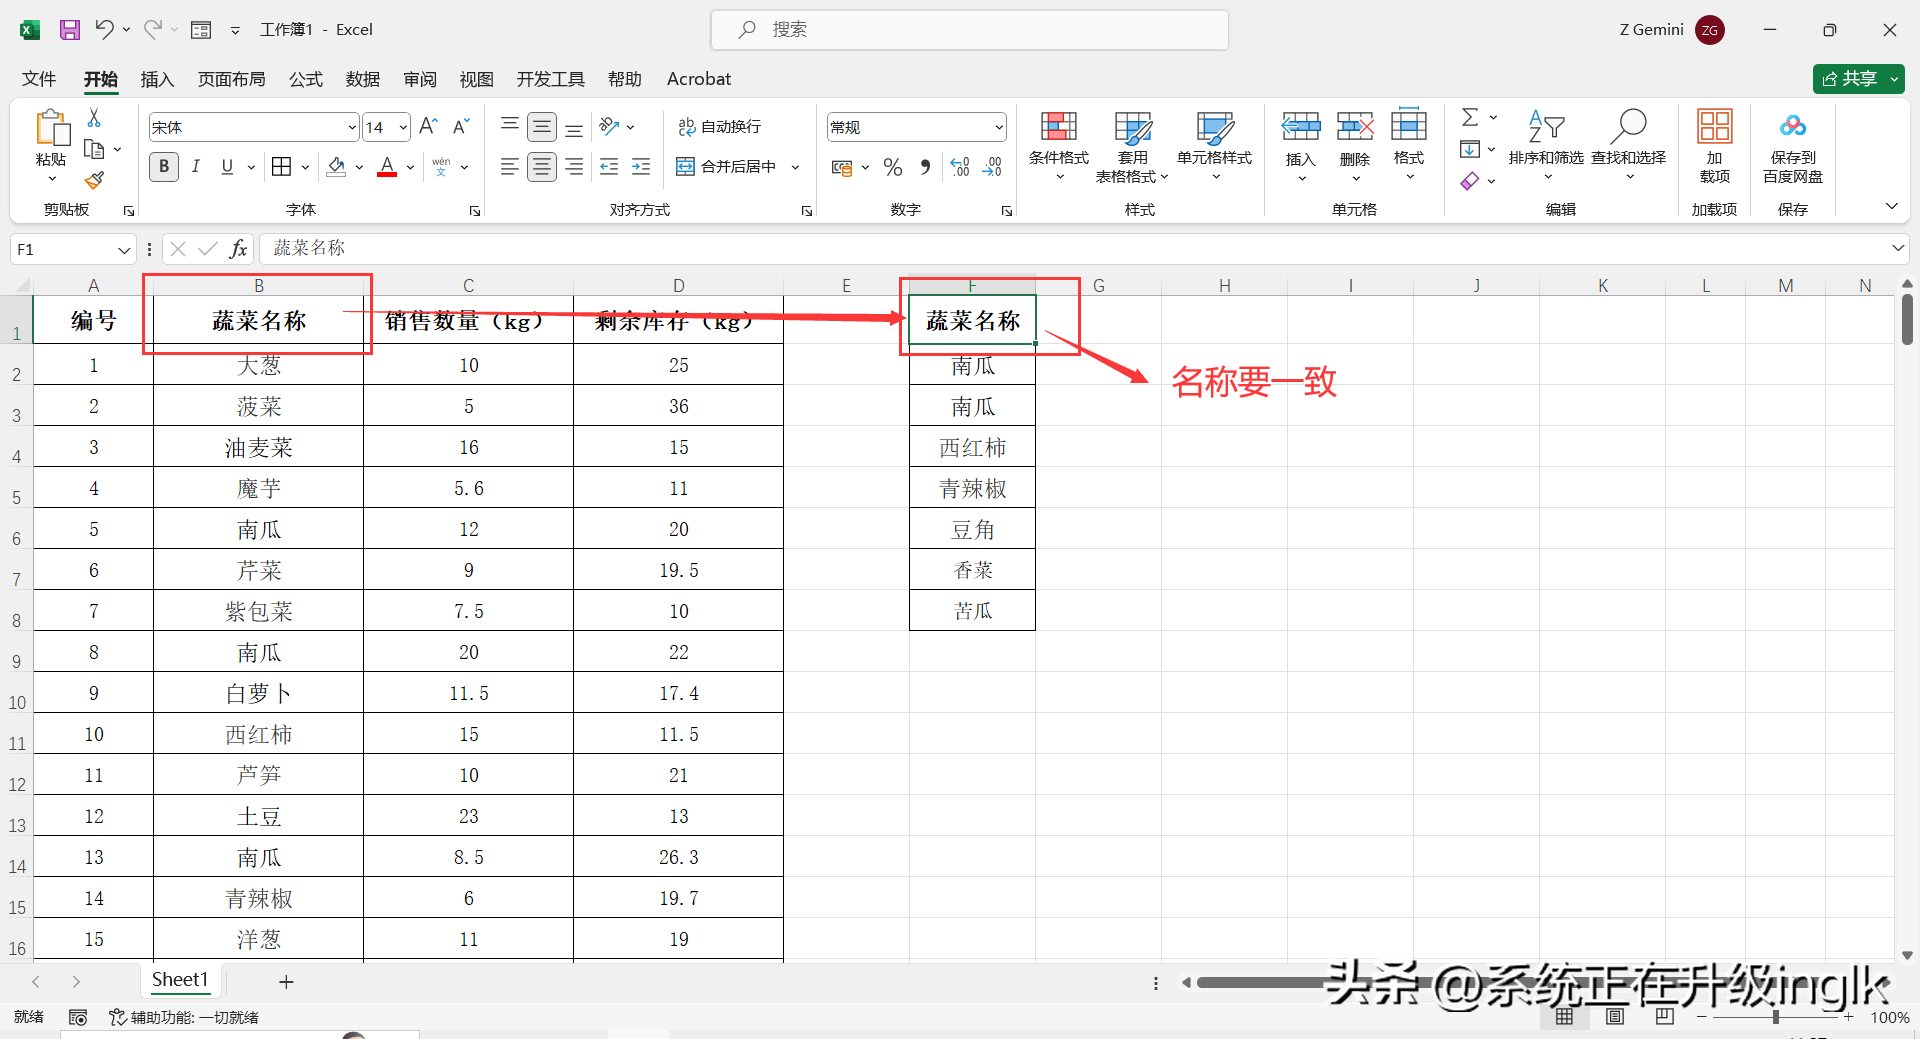Viewport: 1920px width, 1039px height.
Task: Click AutoSum sigma icon
Action: pyautogui.click(x=1470, y=117)
